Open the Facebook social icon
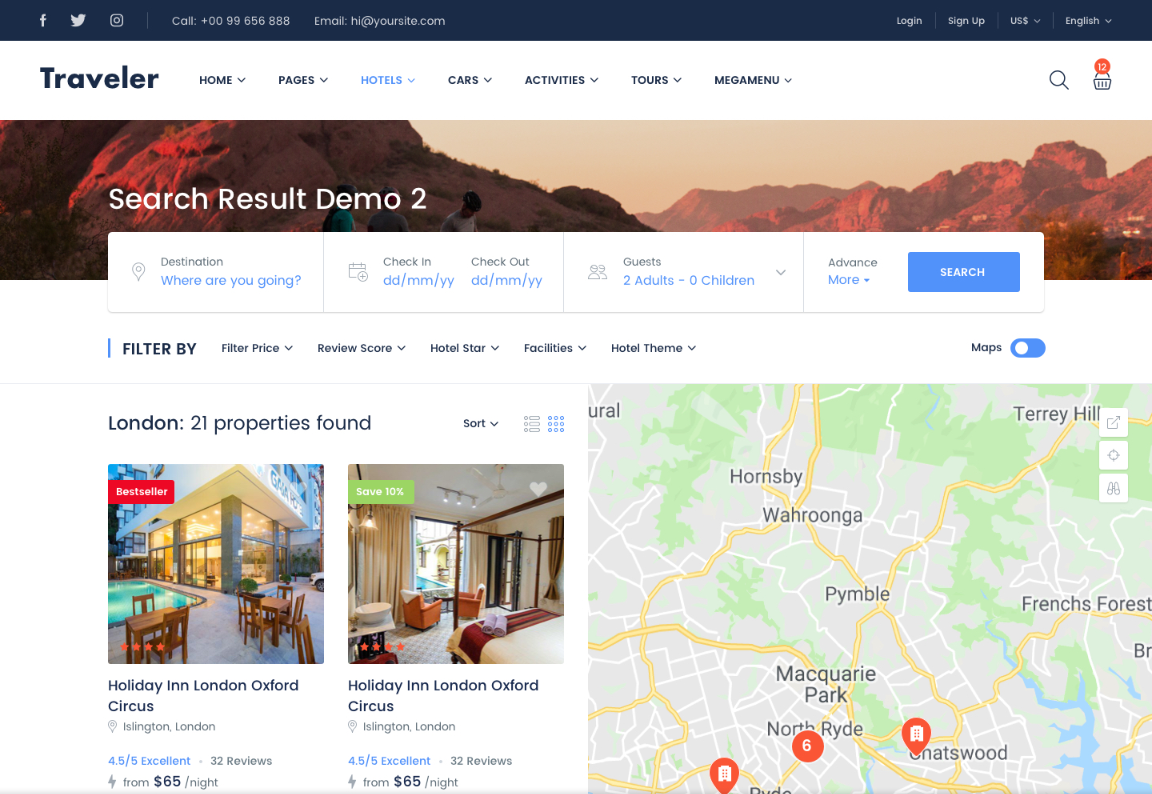The image size is (1152, 794). [x=43, y=20]
